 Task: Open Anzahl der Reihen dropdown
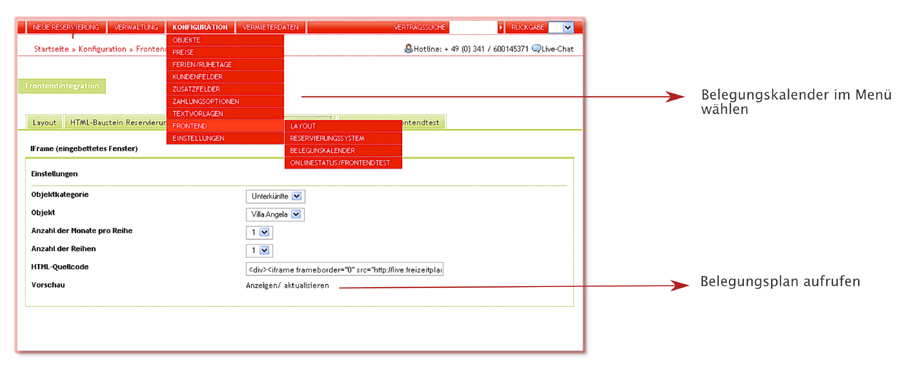[x=259, y=250]
